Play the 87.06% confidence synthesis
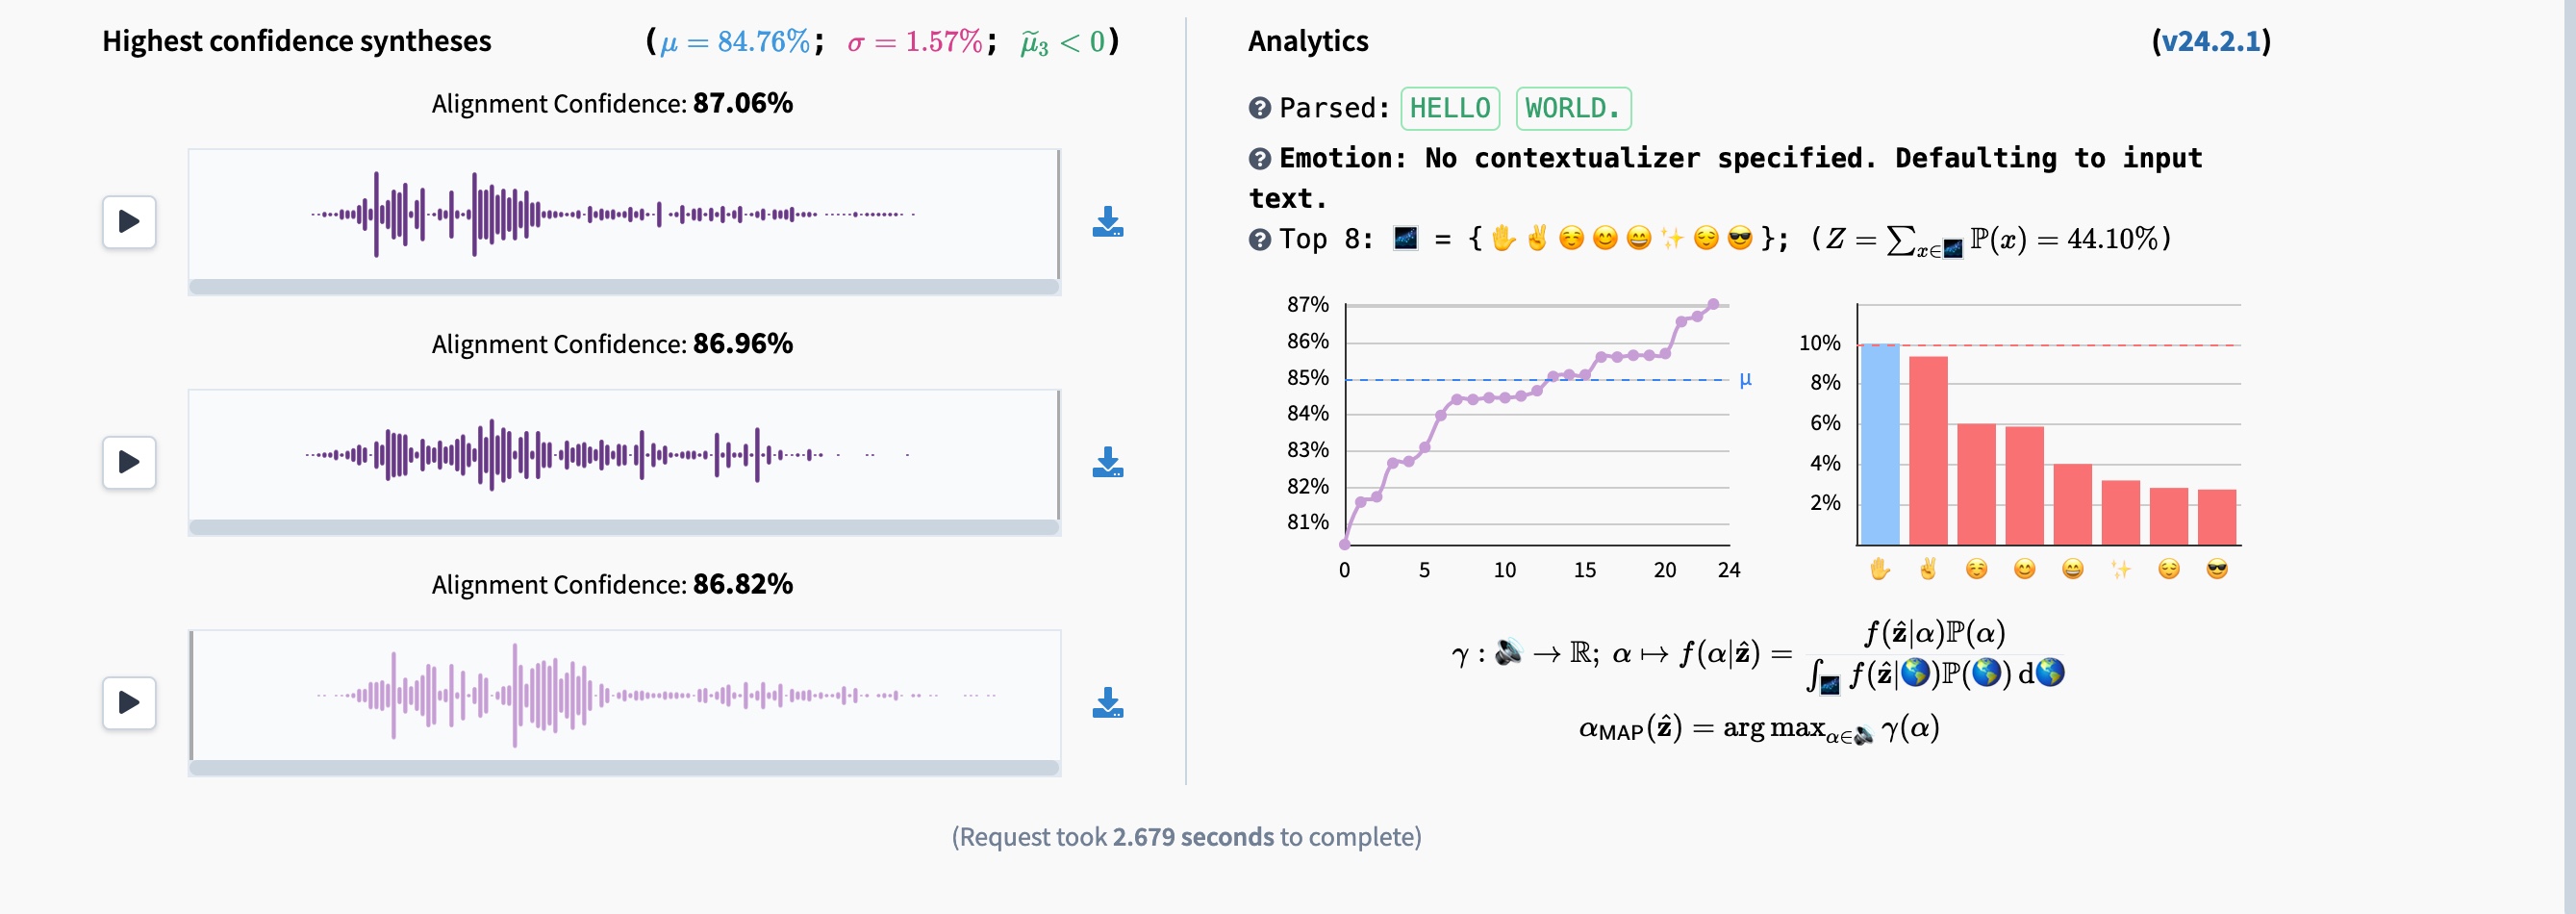 [129, 221]
